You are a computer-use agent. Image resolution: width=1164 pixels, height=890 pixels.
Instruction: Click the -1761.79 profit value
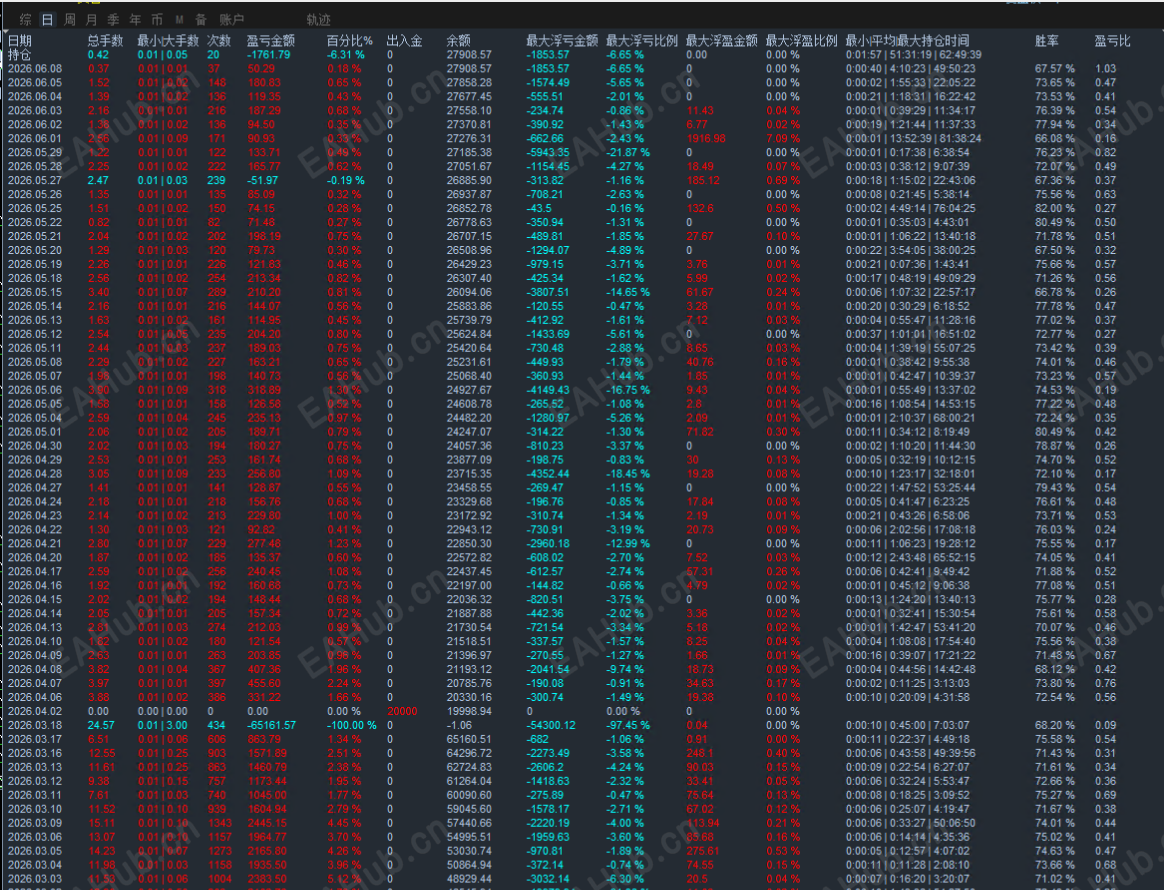pyautogui.click(x=269, y=55)
